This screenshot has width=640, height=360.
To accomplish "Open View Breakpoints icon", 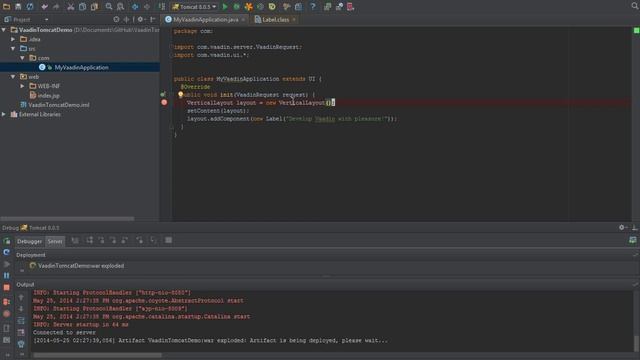I will (x=6, y=302).
